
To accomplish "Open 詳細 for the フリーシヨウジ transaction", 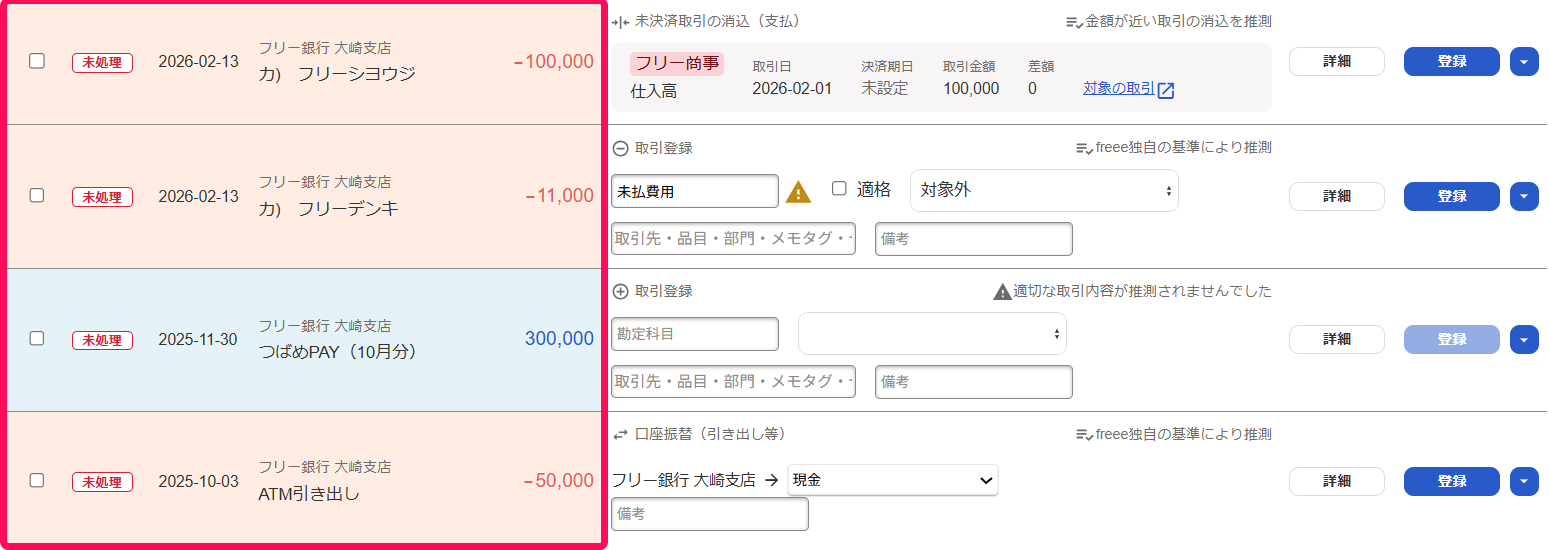I will [x=1337, y=61].
